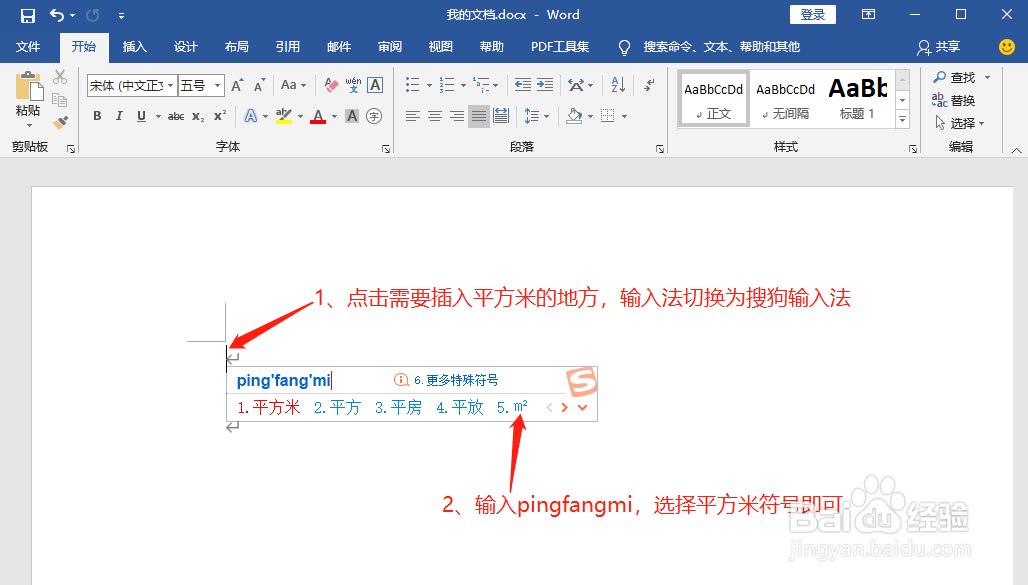Open Quick Access Toolbar customize arrow
This screenshot has width=1028, height=585.
[x=121, y=16]
